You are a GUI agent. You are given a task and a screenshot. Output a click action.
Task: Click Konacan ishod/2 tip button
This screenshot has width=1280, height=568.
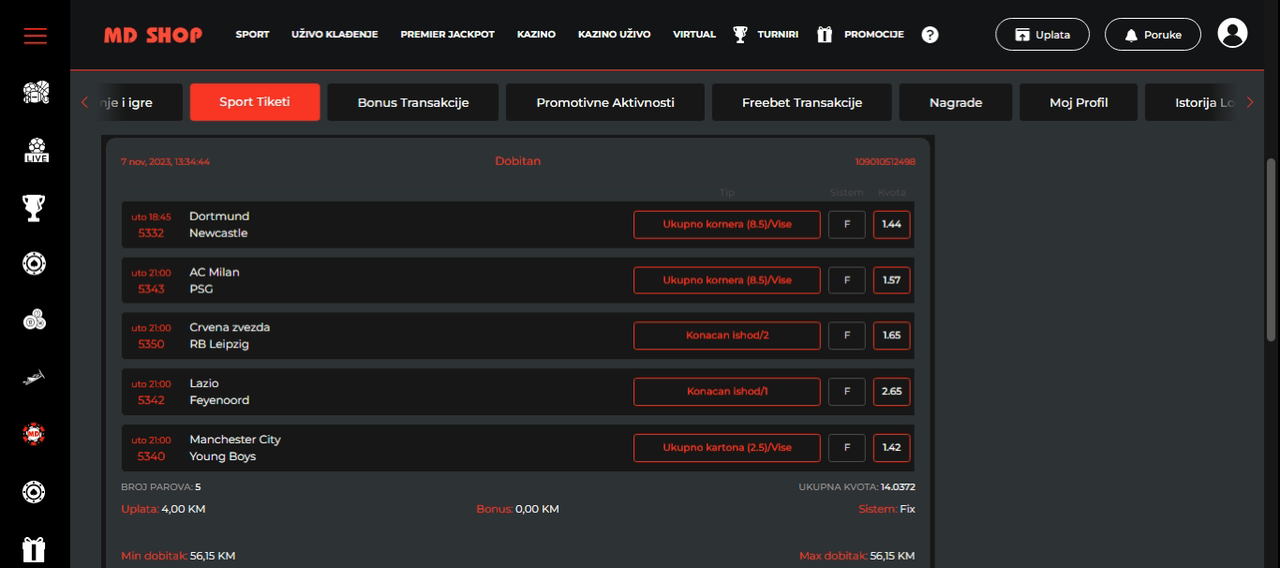727,335
